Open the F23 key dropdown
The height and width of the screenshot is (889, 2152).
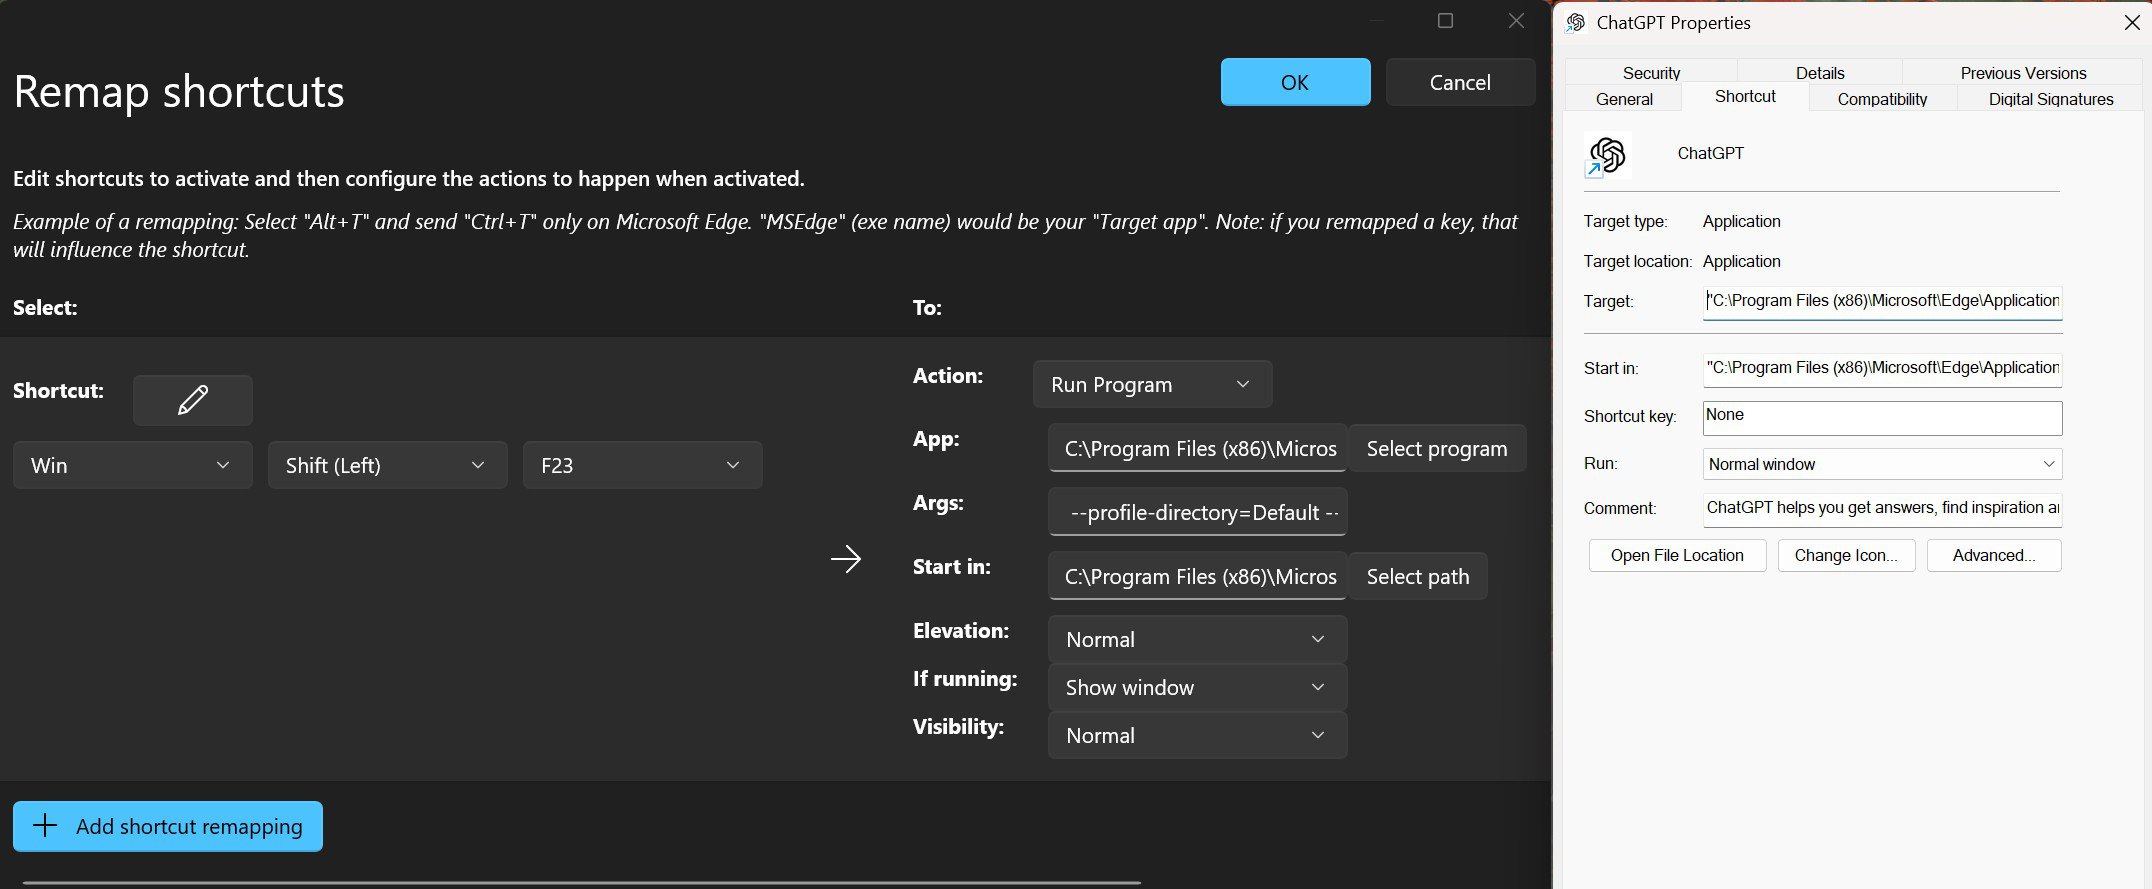[x=642, y=465]
